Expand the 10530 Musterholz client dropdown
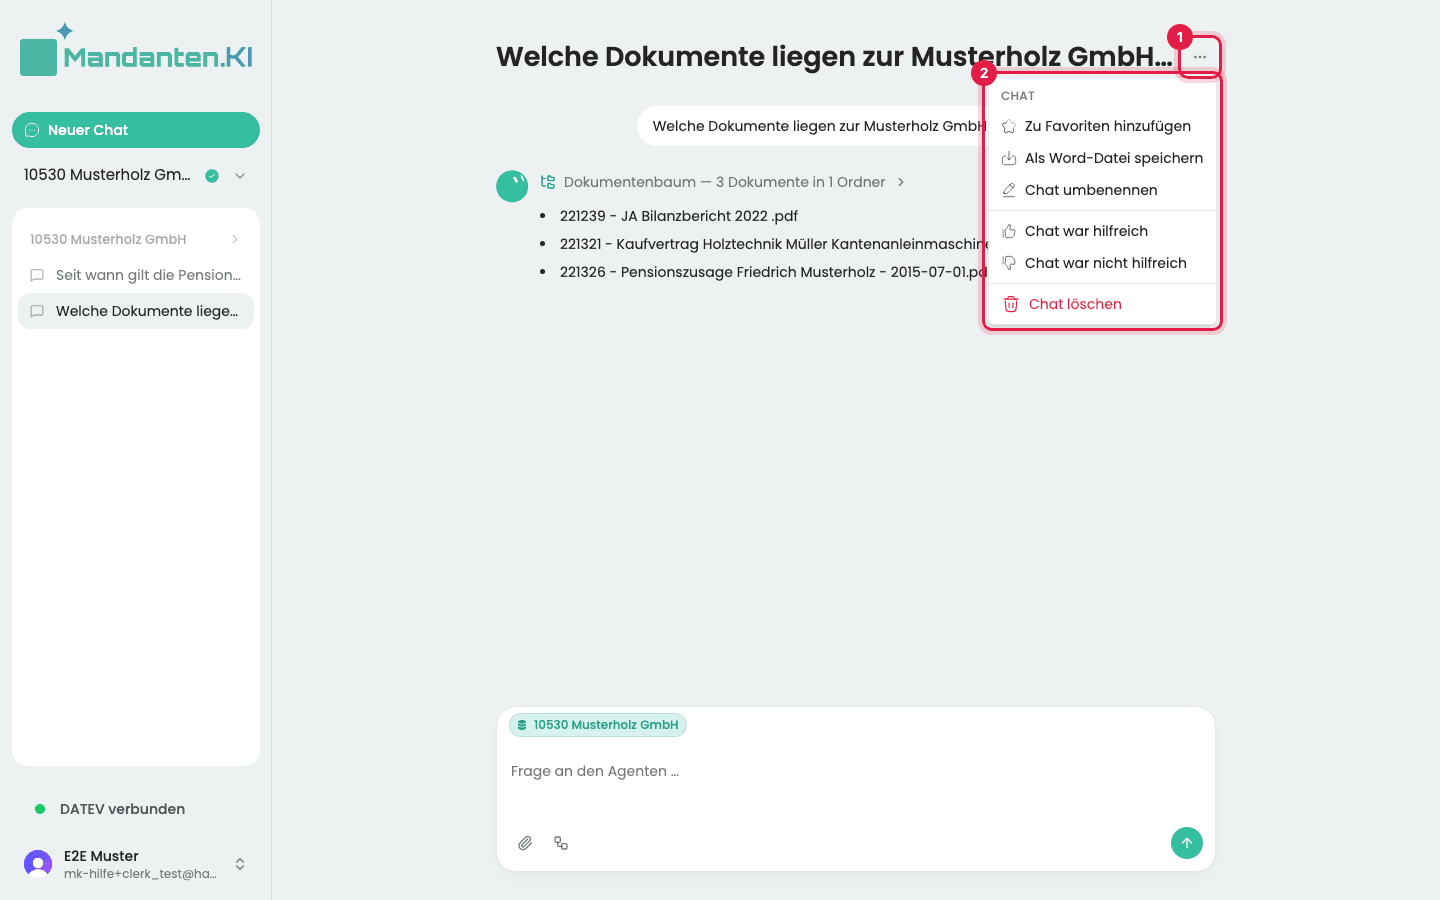This screenshot has width=1440, height=900. click(240, 176)
